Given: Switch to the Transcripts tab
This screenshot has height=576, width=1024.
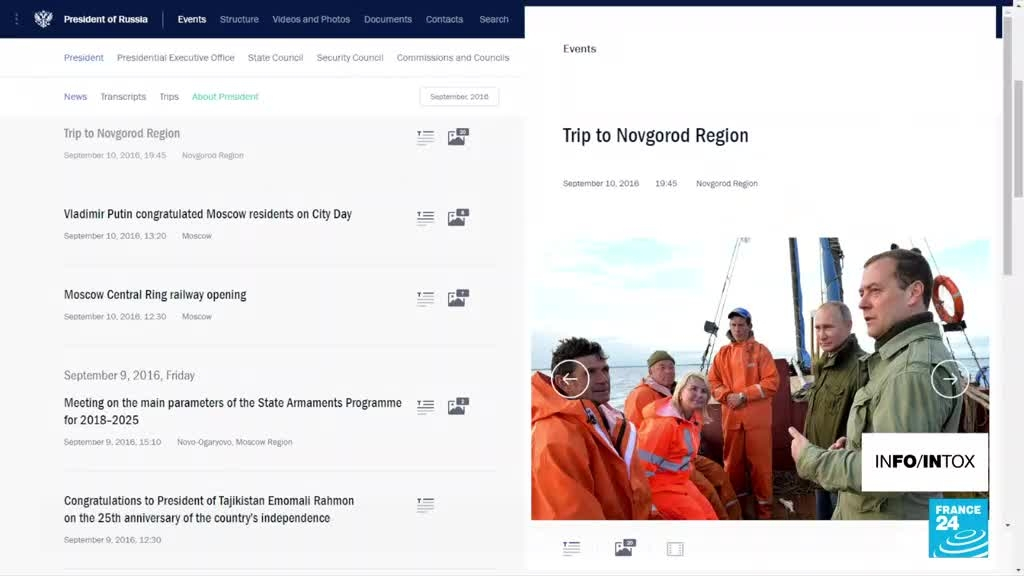Looking at the screenshot, I should 123,97.
